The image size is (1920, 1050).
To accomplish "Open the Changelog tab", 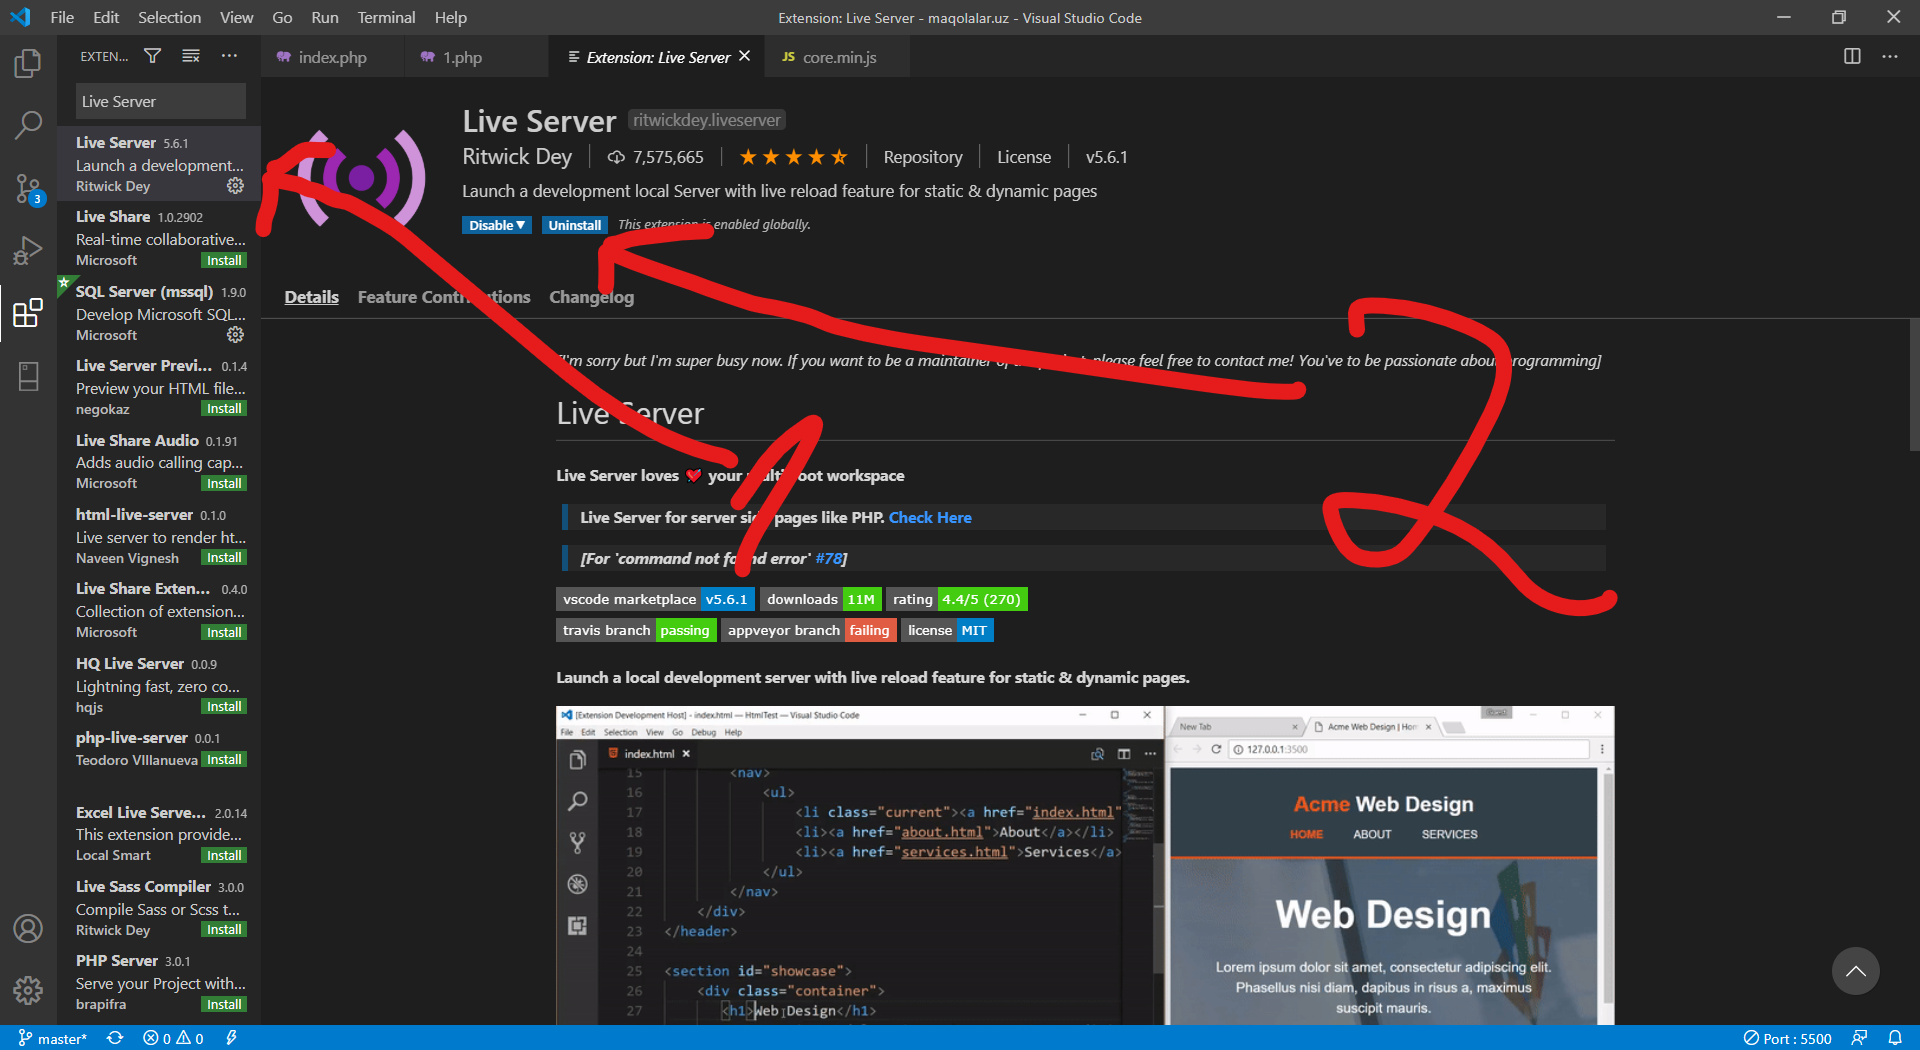I will 591,297.
